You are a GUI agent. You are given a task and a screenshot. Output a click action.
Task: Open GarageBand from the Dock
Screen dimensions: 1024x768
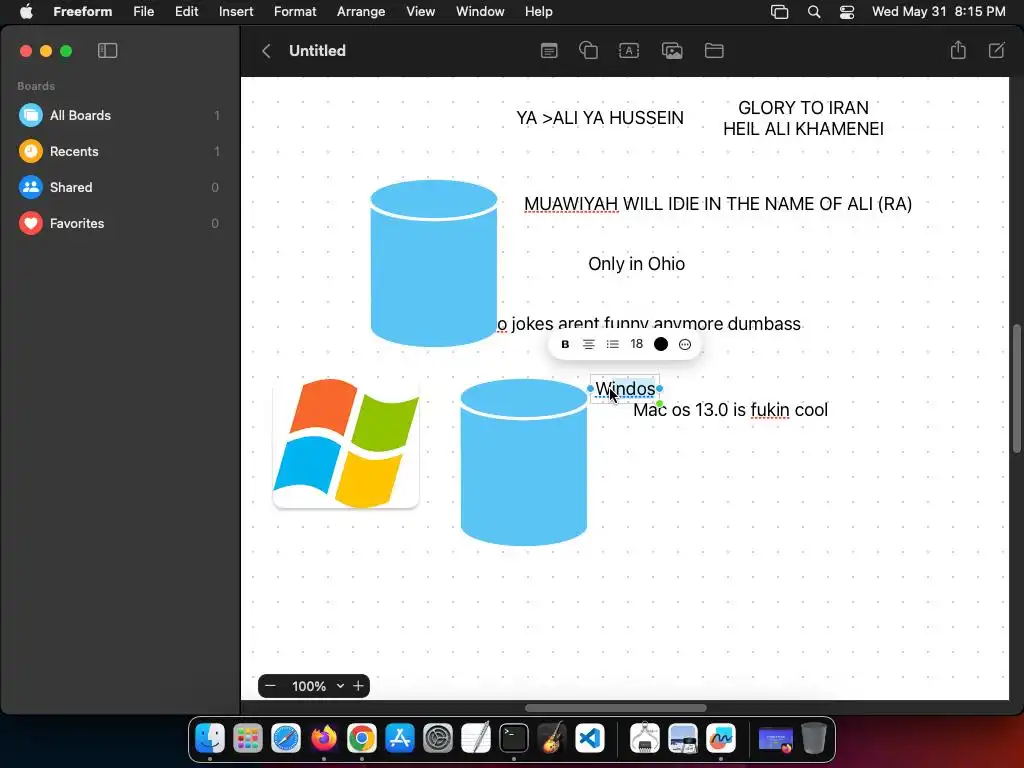coord(552,739)
